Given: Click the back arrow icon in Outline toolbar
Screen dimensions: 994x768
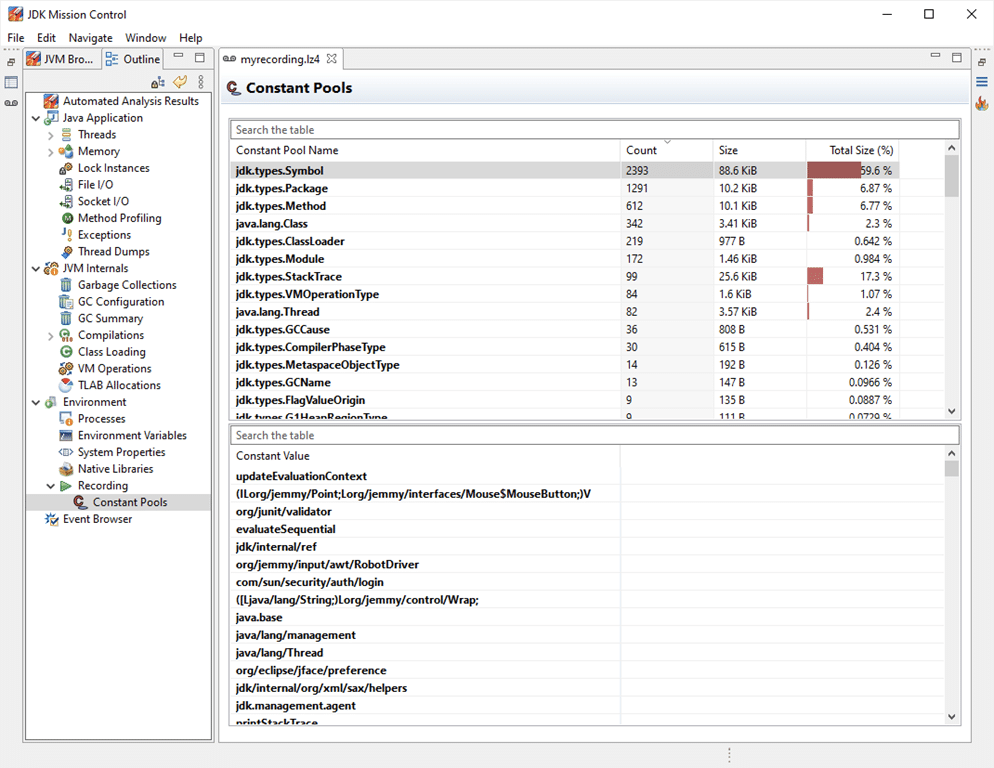Looking at the screenshot, I should pos(180,82).
